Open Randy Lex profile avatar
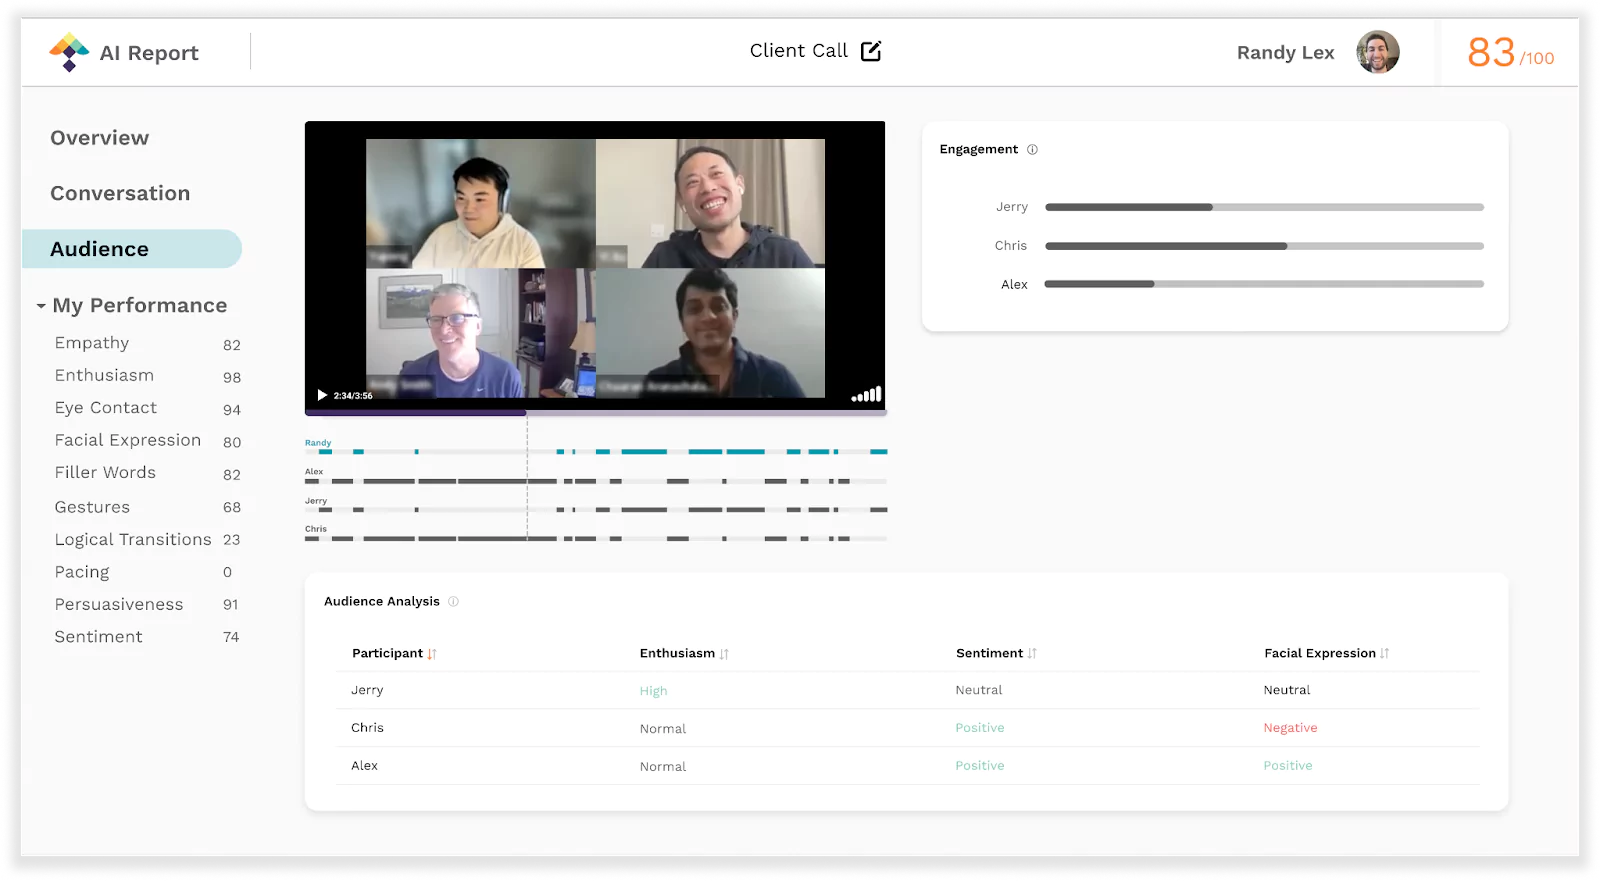 coord(1377,52)
